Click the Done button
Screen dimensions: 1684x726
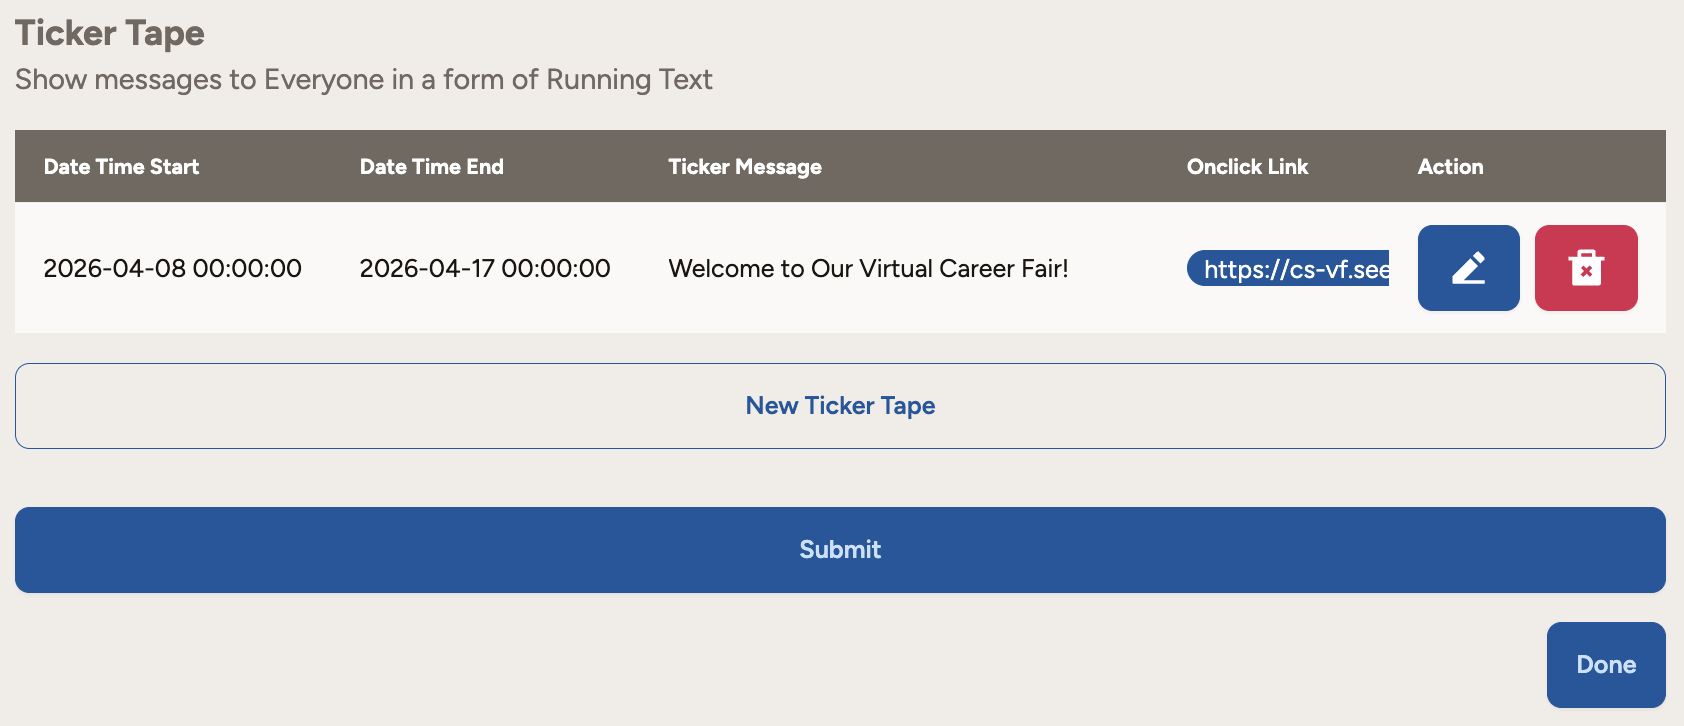click(1605, 665)
